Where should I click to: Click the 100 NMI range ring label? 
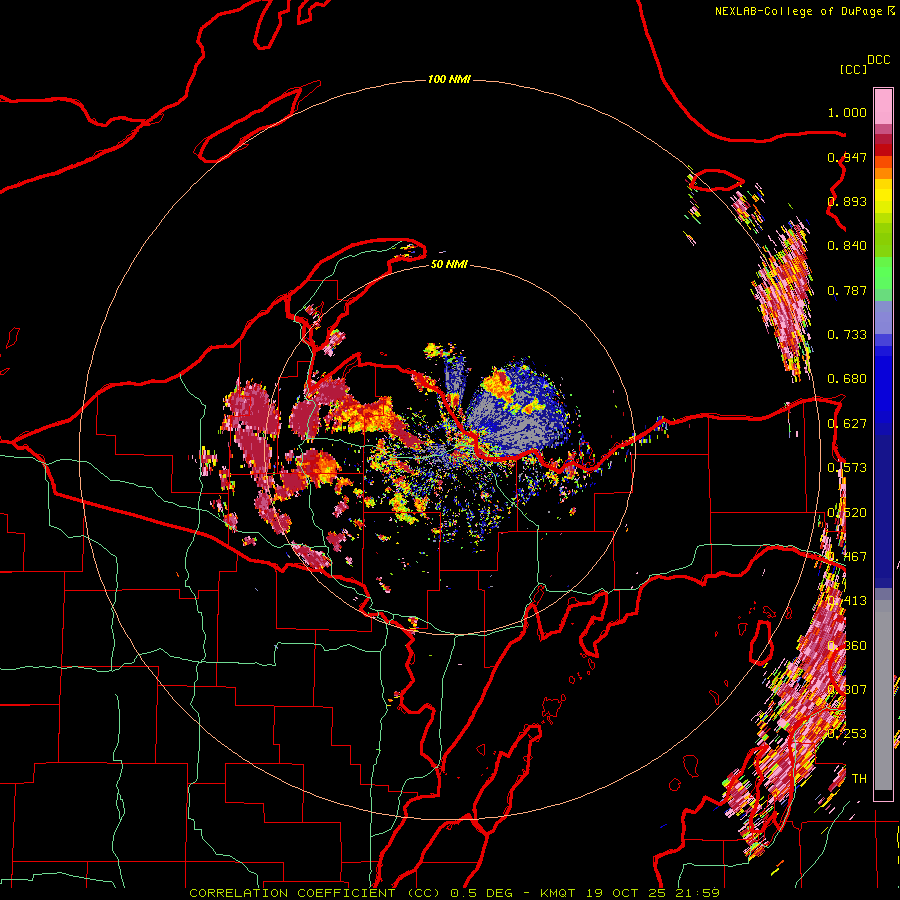click(x=449, y=79)
